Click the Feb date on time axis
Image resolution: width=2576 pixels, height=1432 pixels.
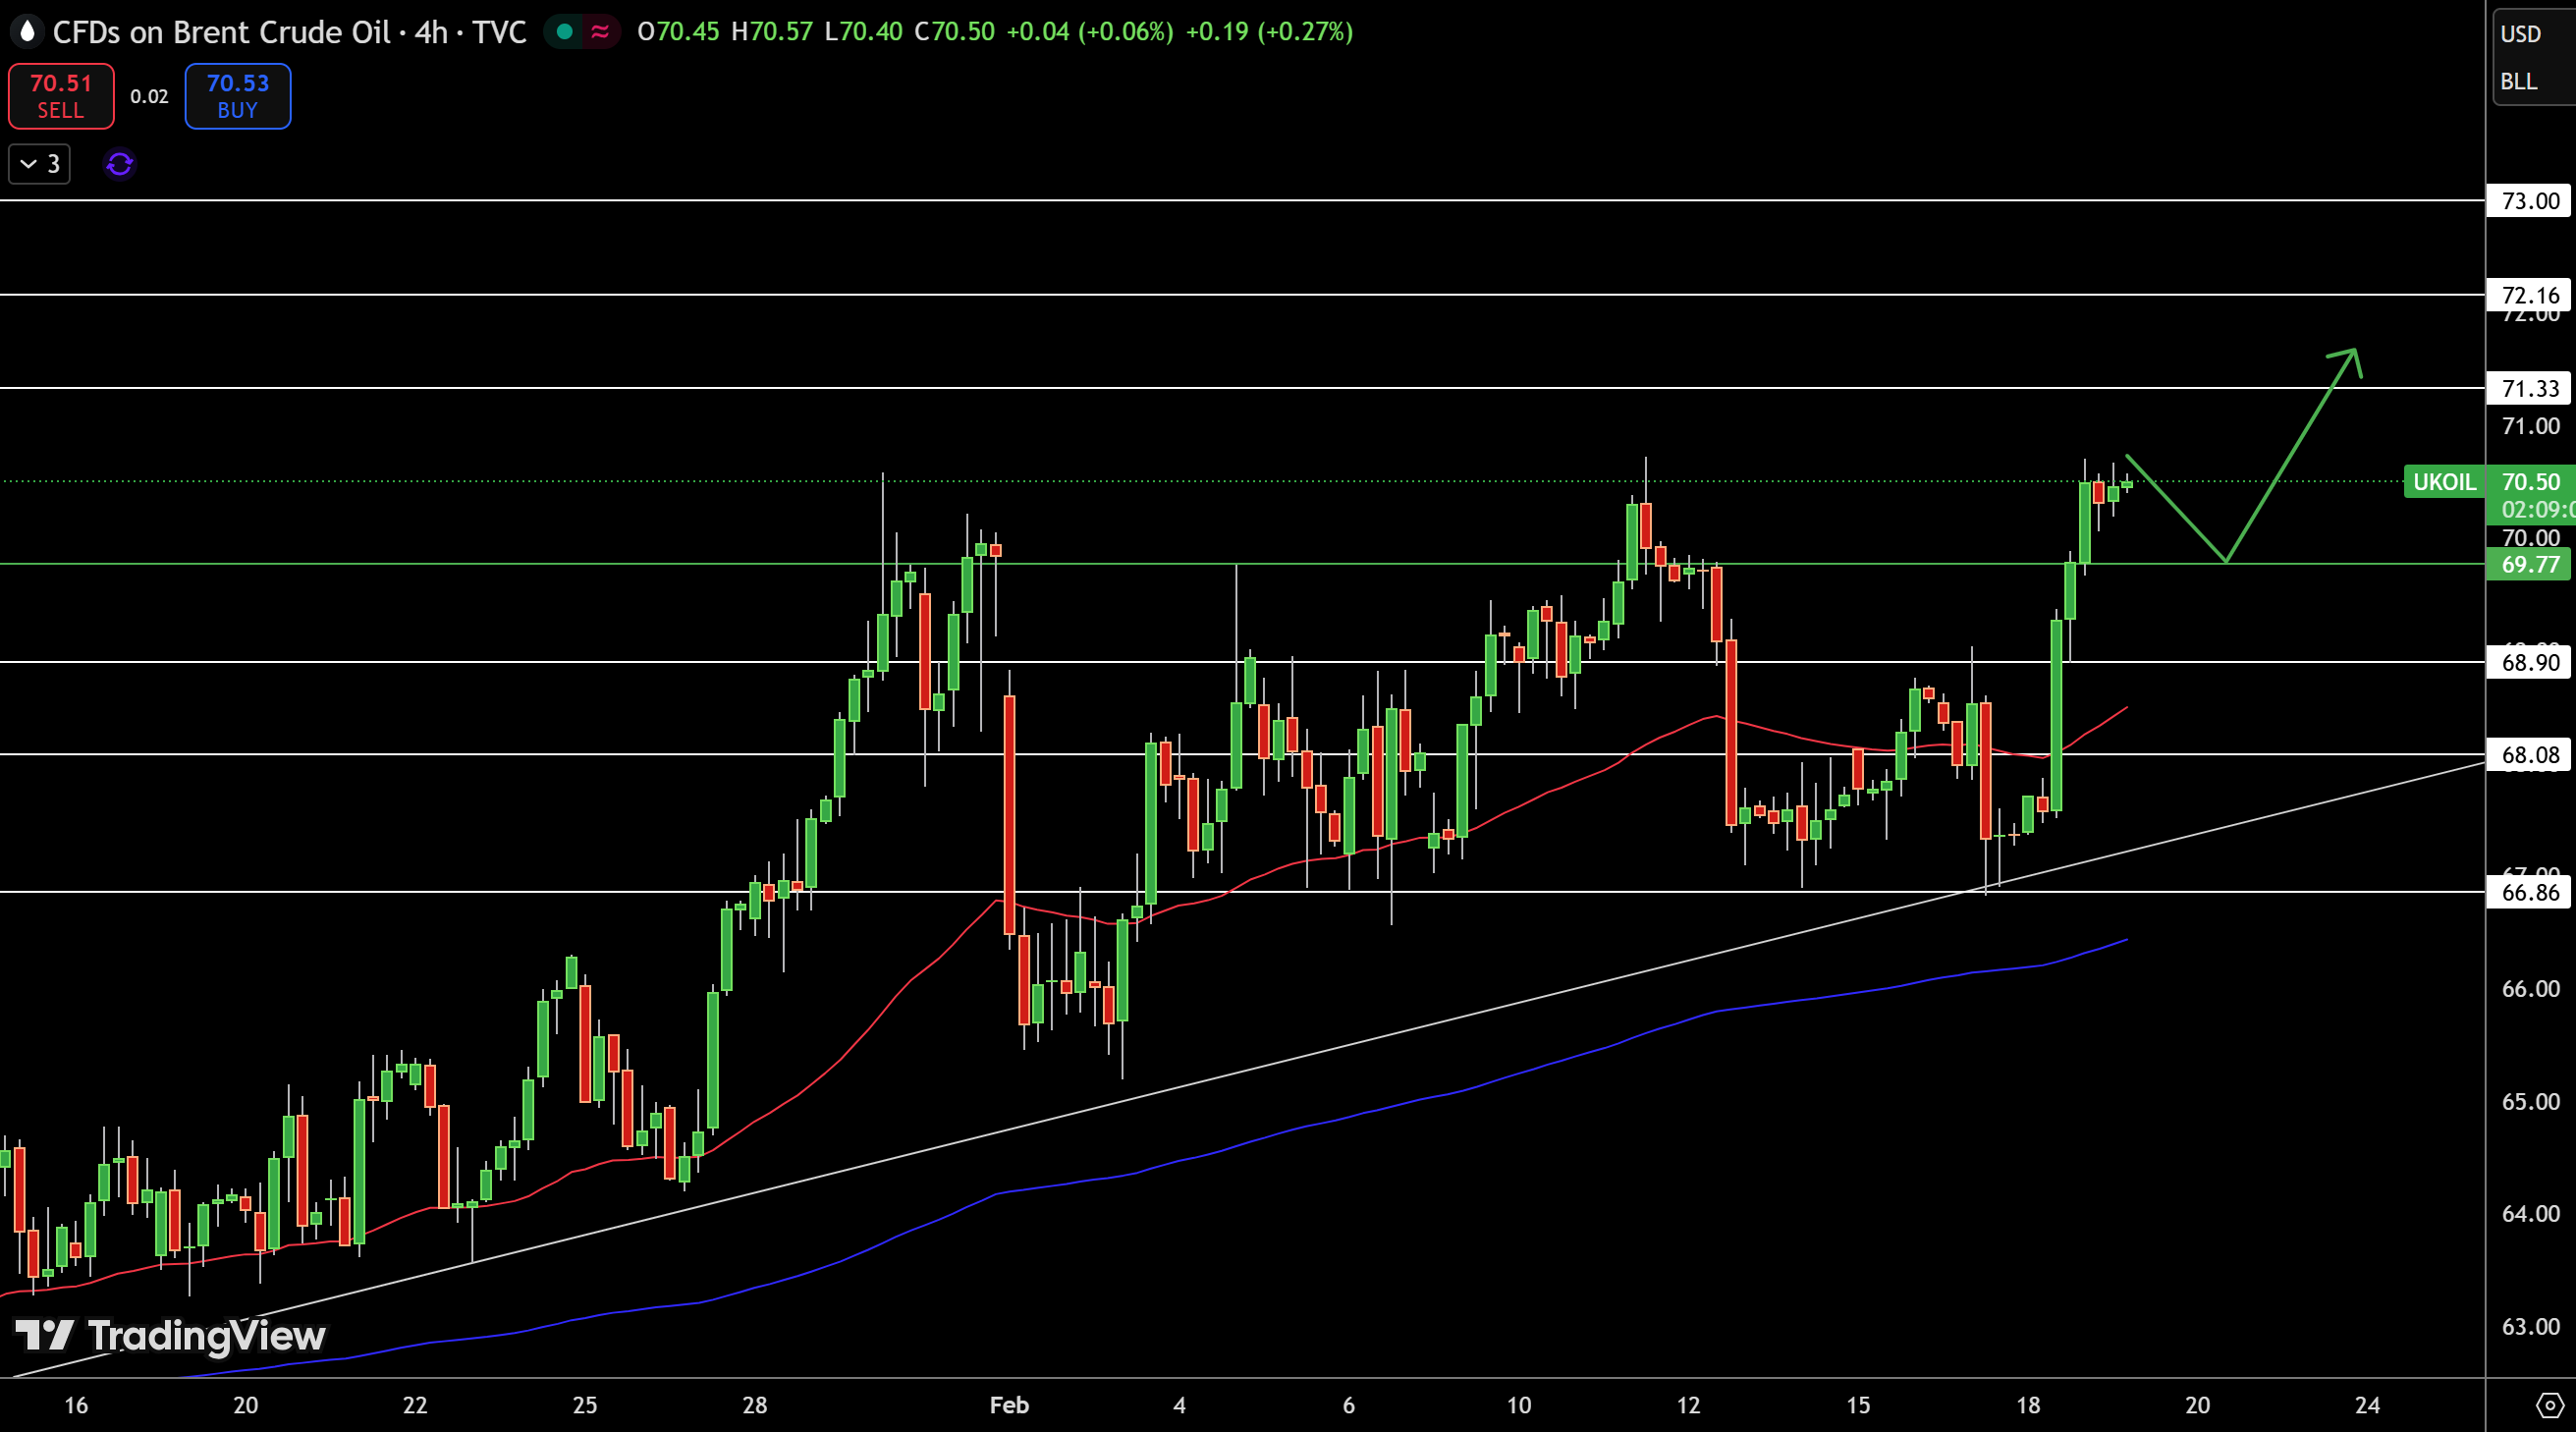pyautogui.click(x=1009, y=1405)
